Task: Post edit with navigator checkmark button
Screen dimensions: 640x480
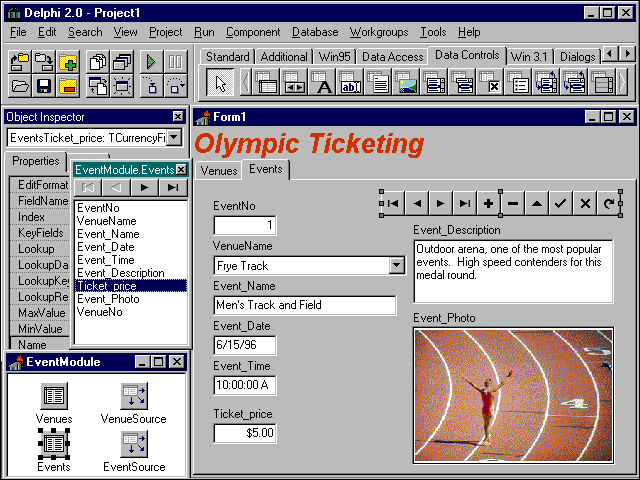Action: click(561, 203)
